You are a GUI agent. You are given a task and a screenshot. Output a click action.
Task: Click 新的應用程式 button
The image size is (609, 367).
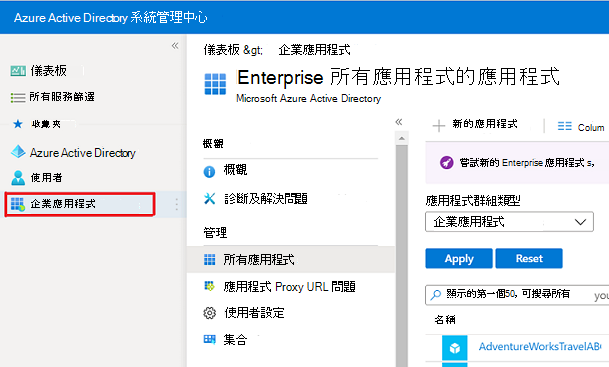coord(476,125)
